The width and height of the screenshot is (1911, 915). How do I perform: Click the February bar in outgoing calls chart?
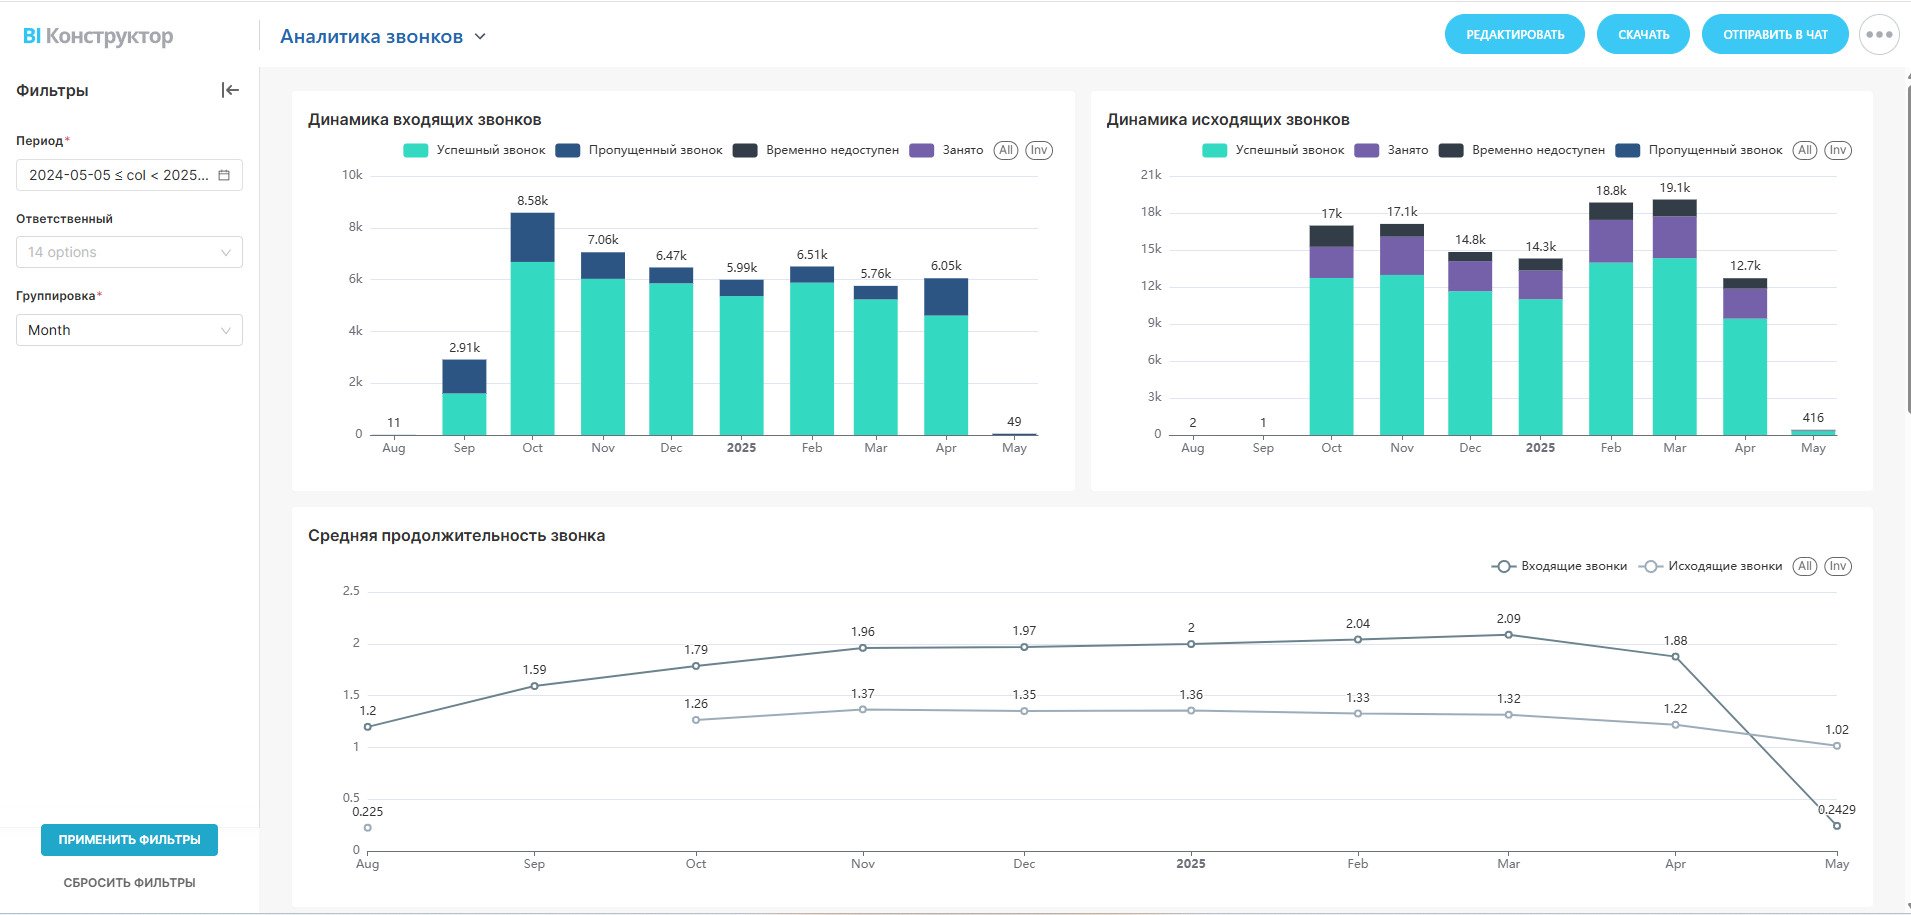point(1611,319)
